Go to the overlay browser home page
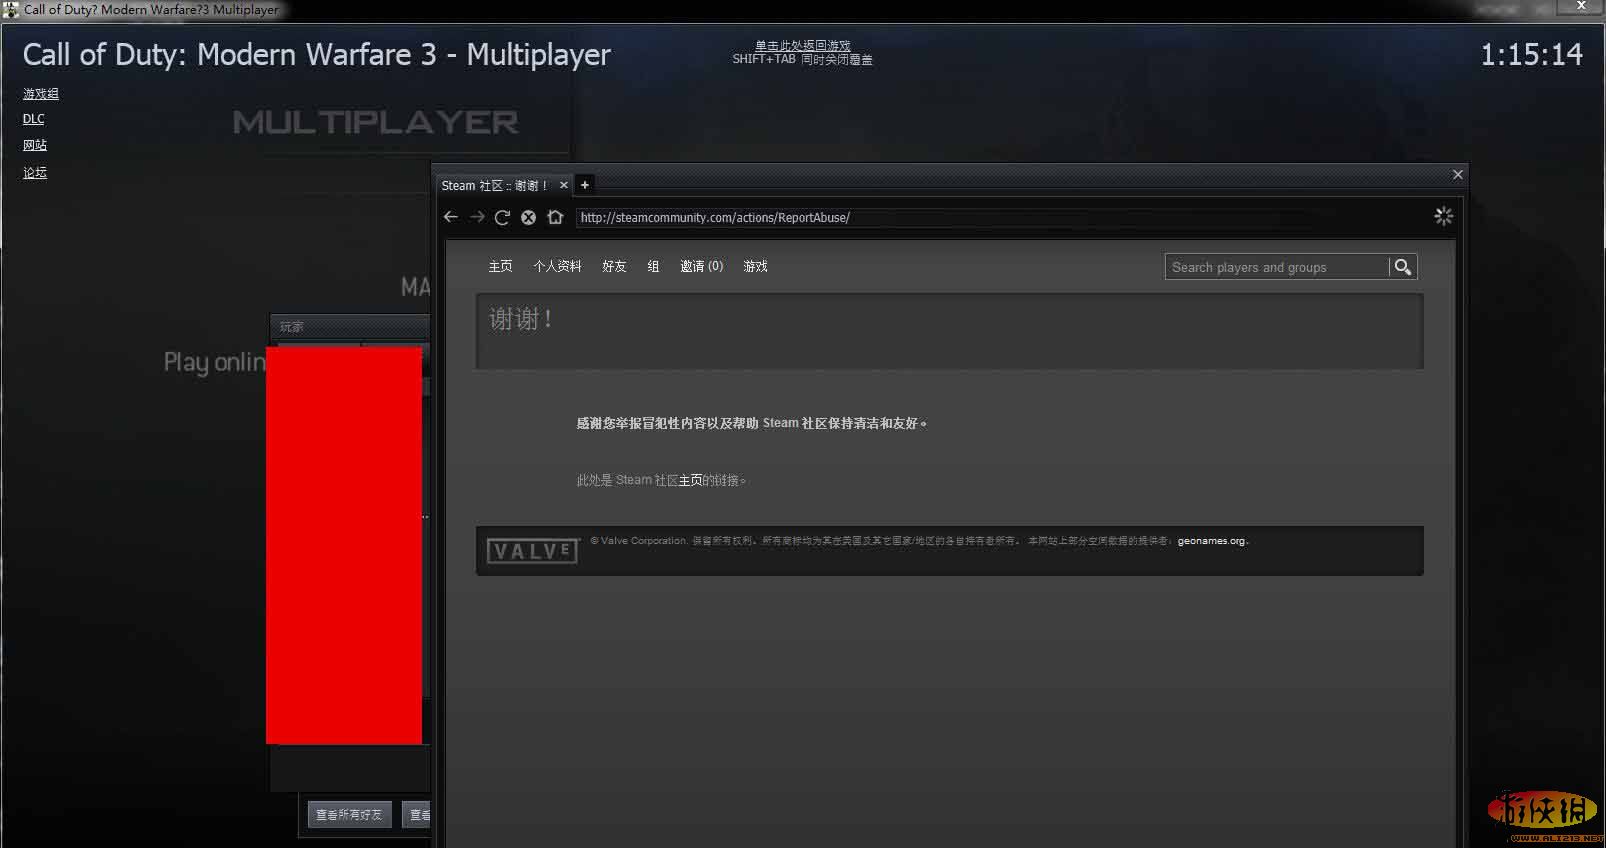The height and width of the screenshot is (848, 1606). tap(555, 217)
